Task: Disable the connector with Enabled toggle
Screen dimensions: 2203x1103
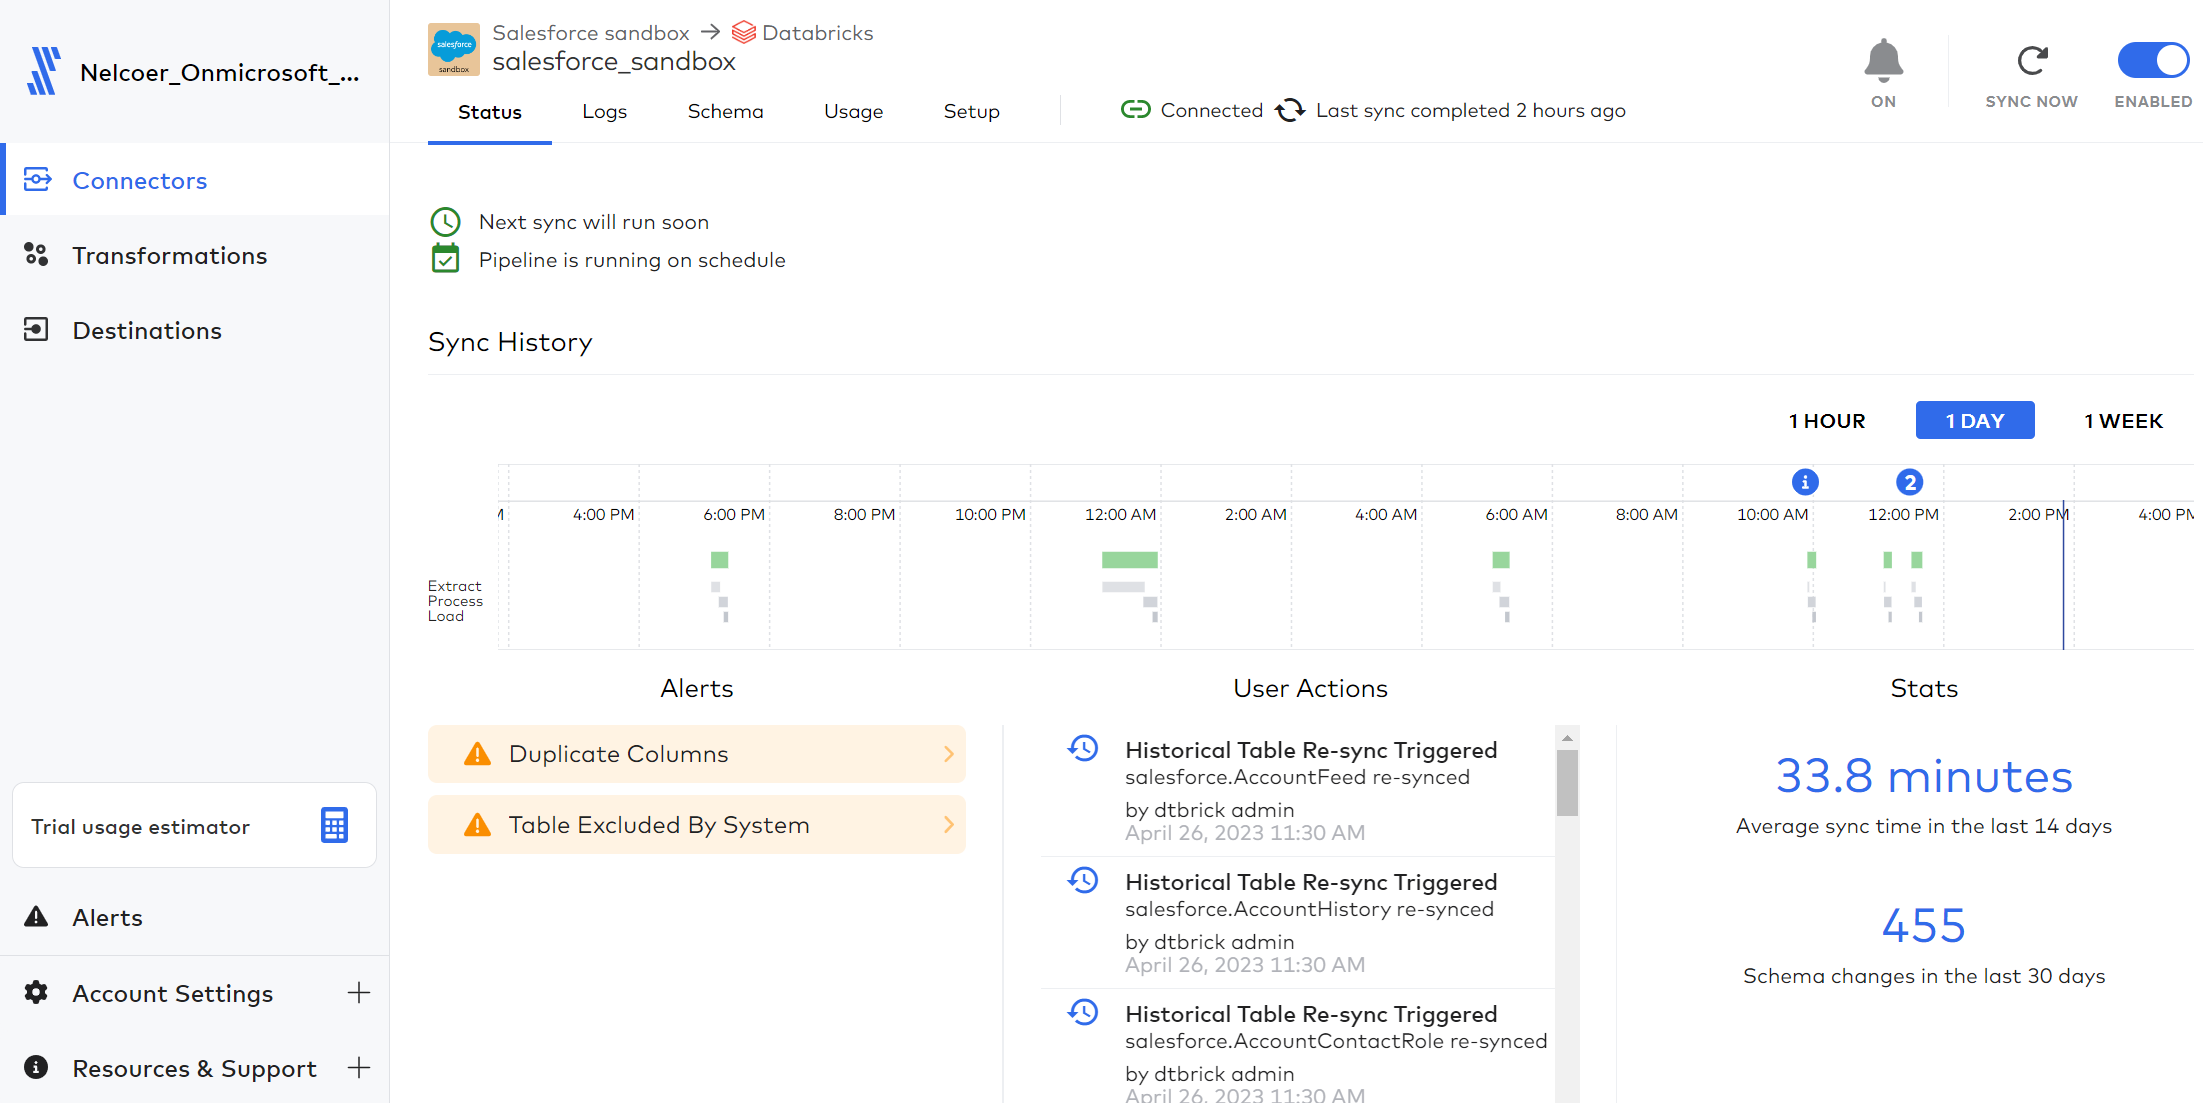Action: pyautogui.click(x=2153, y=60)
